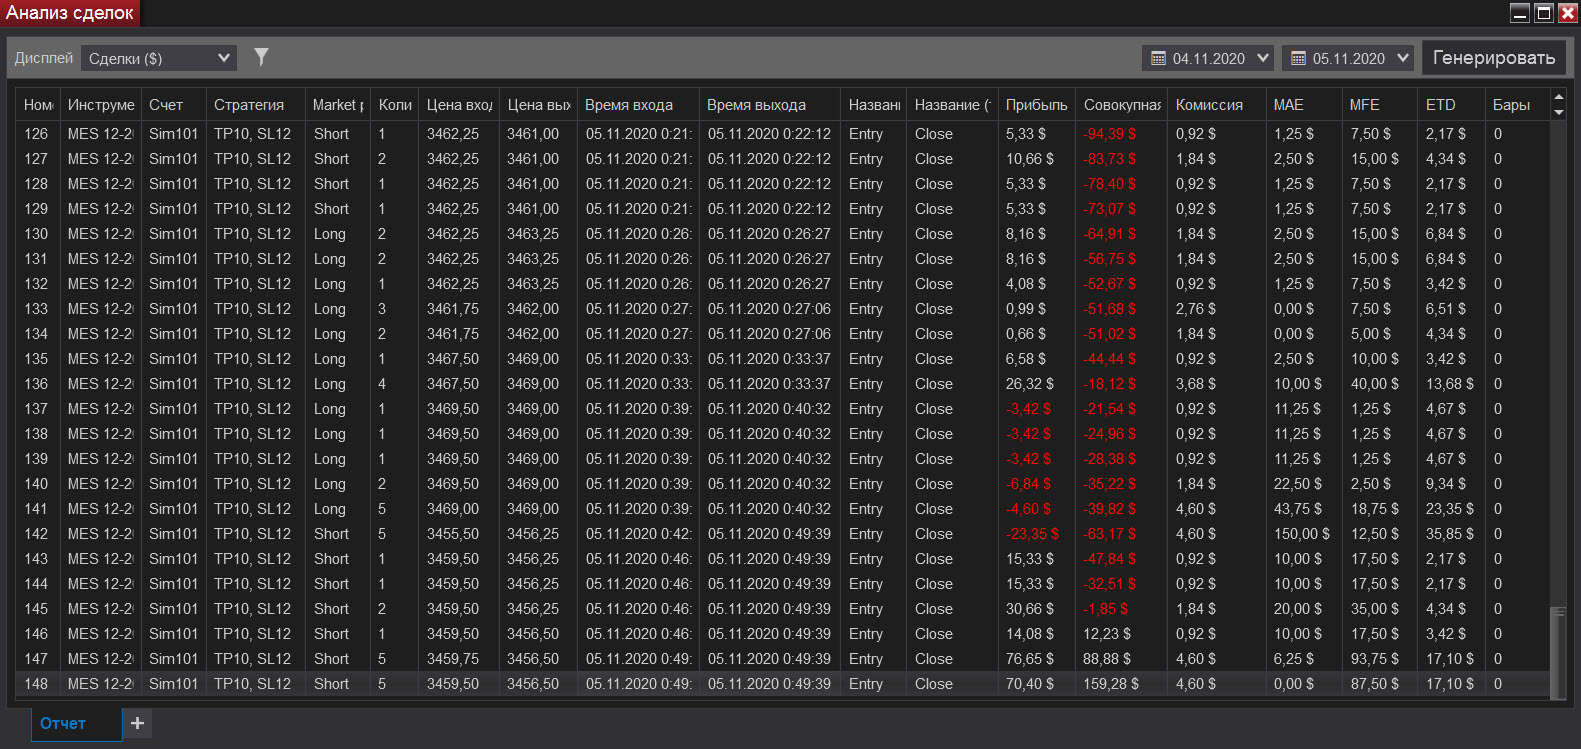Sort by the Market position column header

pyautogui.click(x=338, y=105)
